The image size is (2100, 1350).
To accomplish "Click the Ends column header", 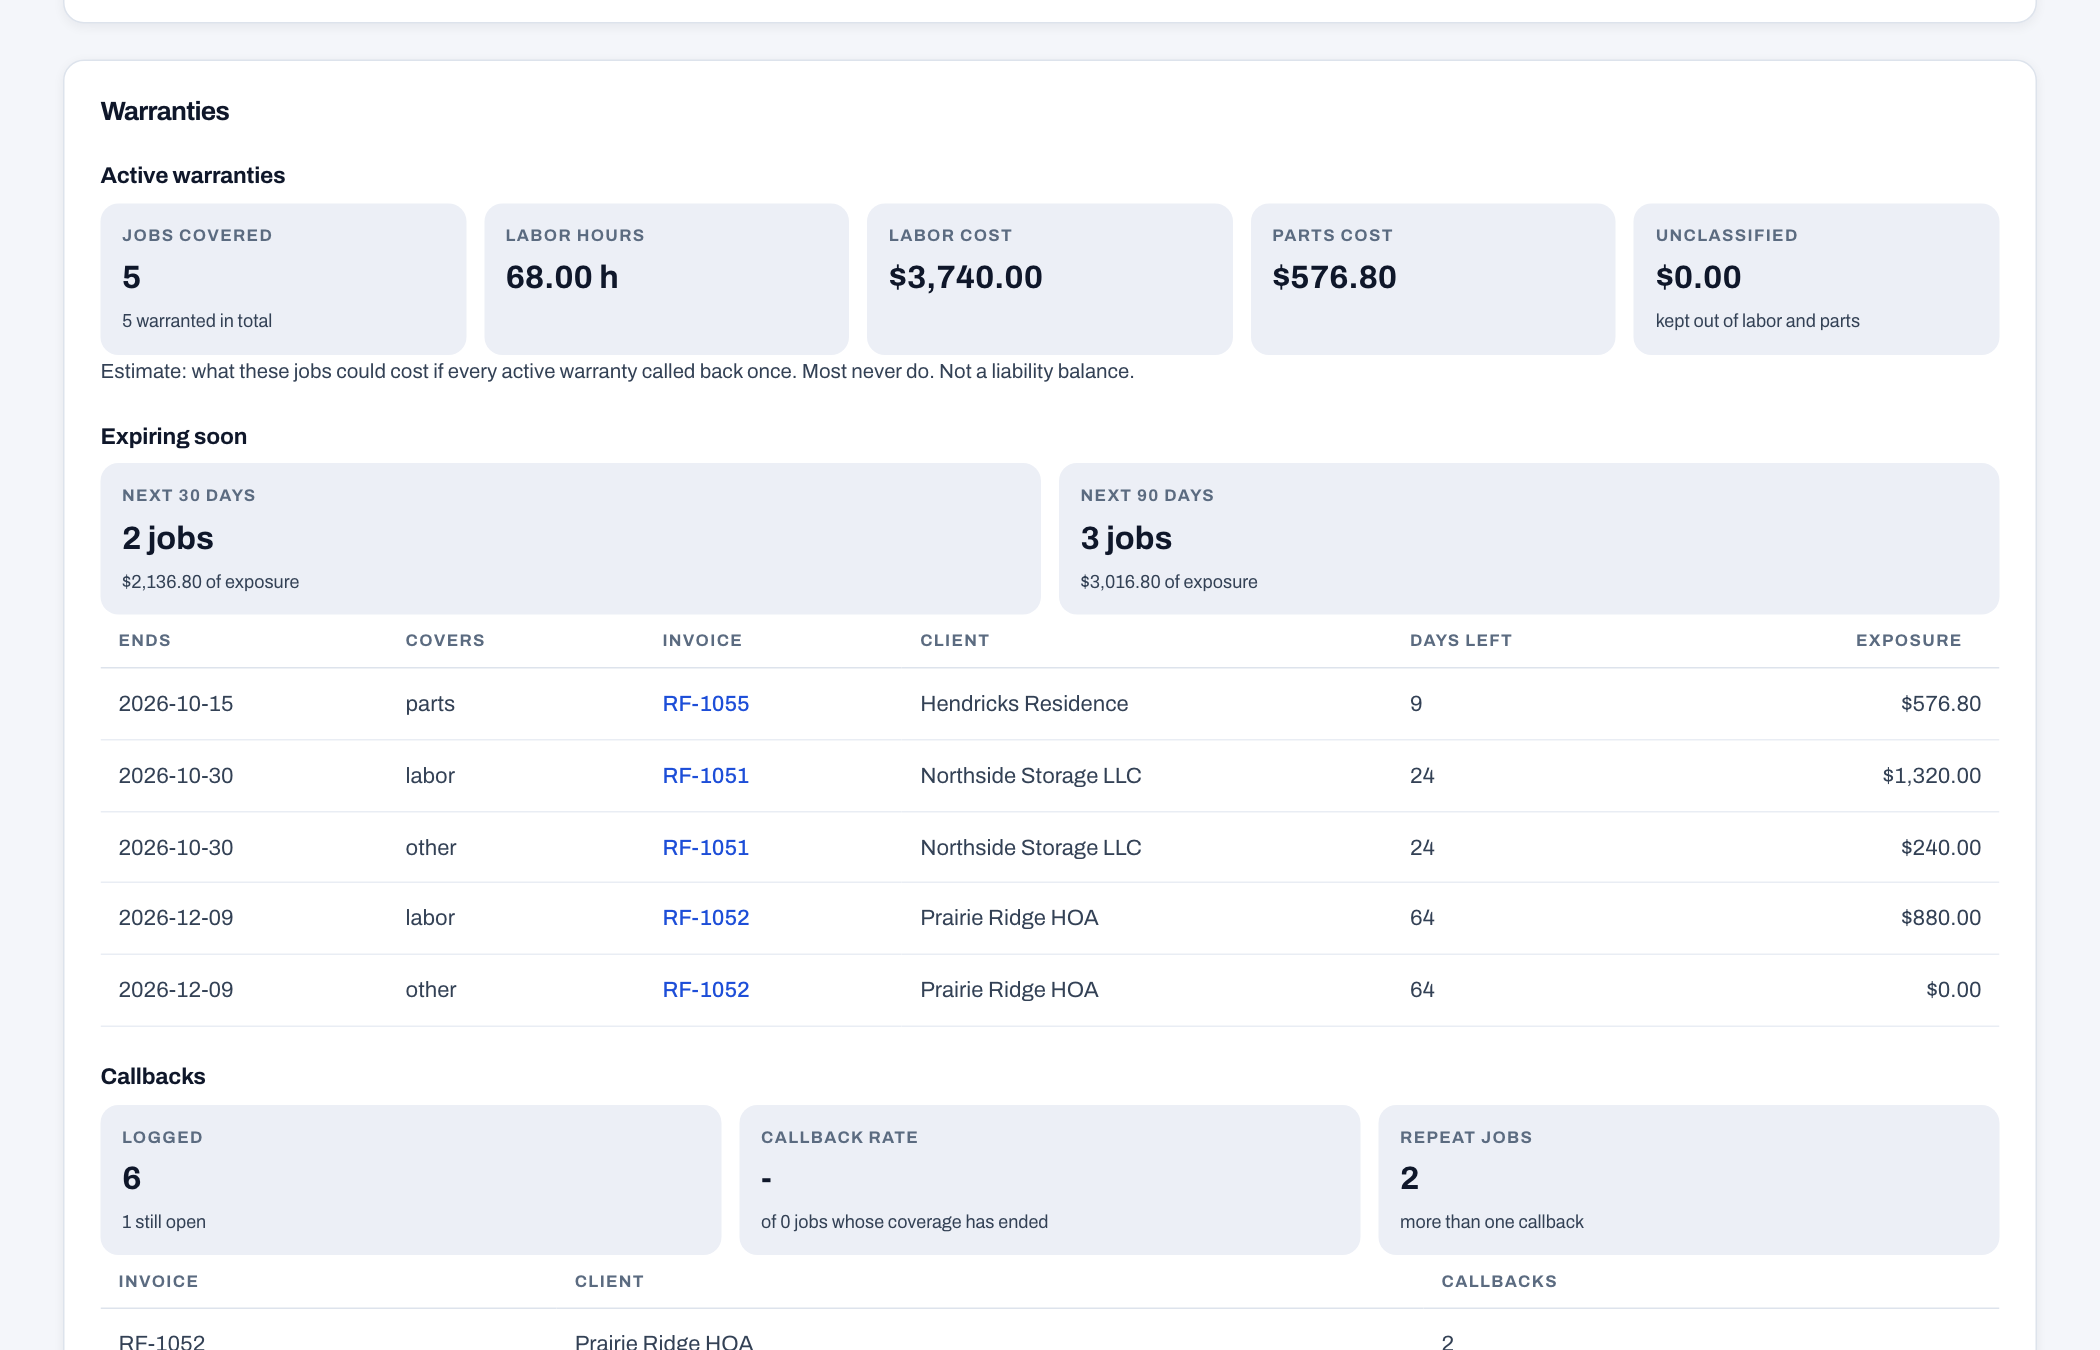I will pos(145,640).
